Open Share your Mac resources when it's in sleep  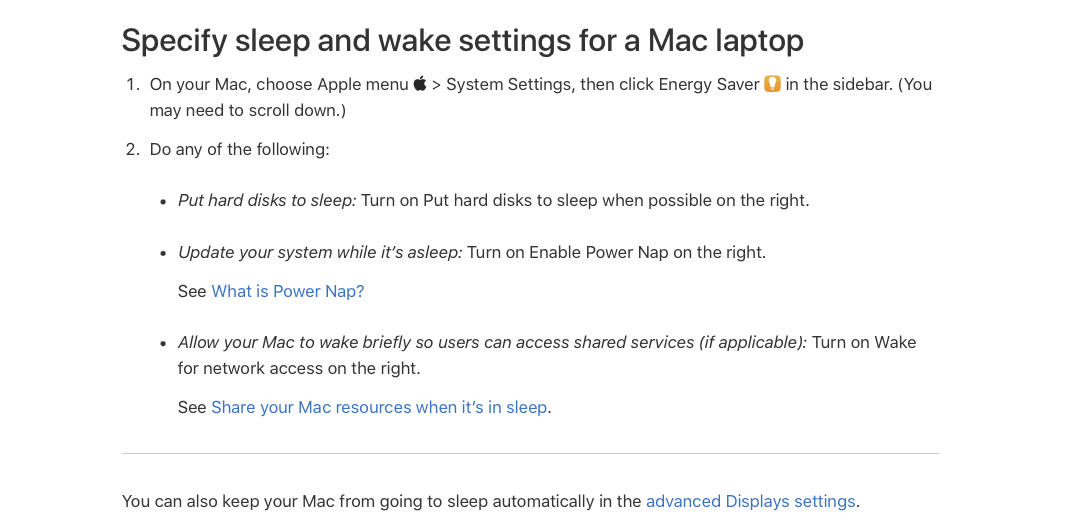pyautogui.click(x=379, y=407)
